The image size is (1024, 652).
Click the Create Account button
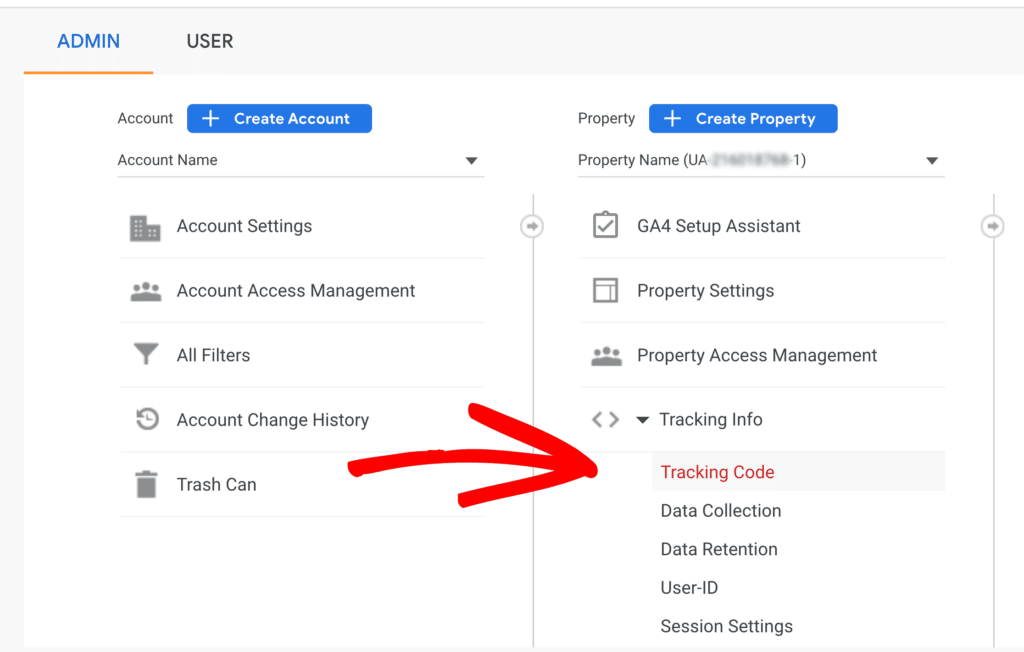(x=279, y=118)
